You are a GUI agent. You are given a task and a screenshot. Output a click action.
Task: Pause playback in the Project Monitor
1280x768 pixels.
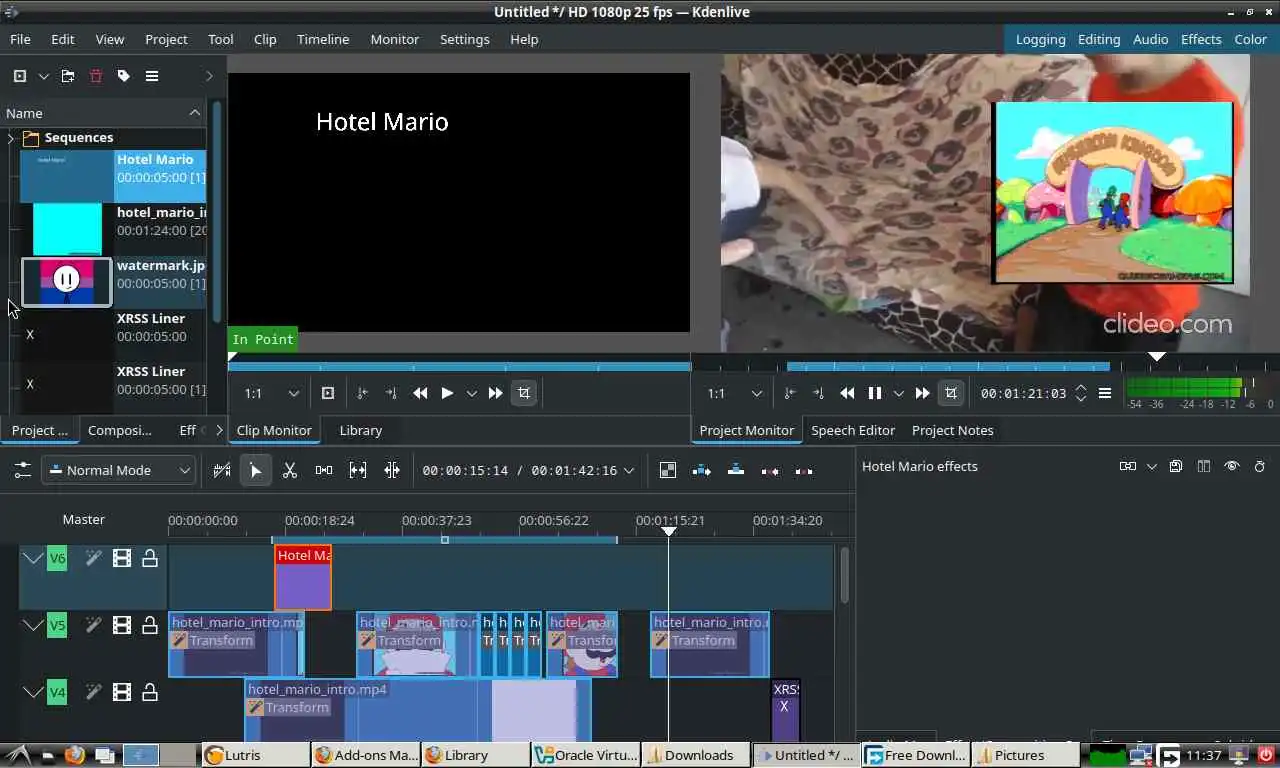tap(875, 393)
